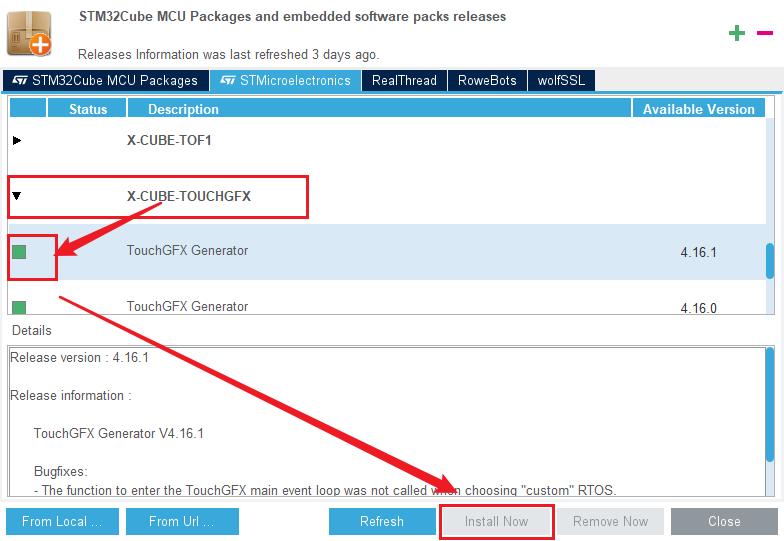The height and width of the screenshot is (541, 784).
Task: Click the 'TouchGFX Generator V4.16.1' details line
Action: tap(118, 433)
